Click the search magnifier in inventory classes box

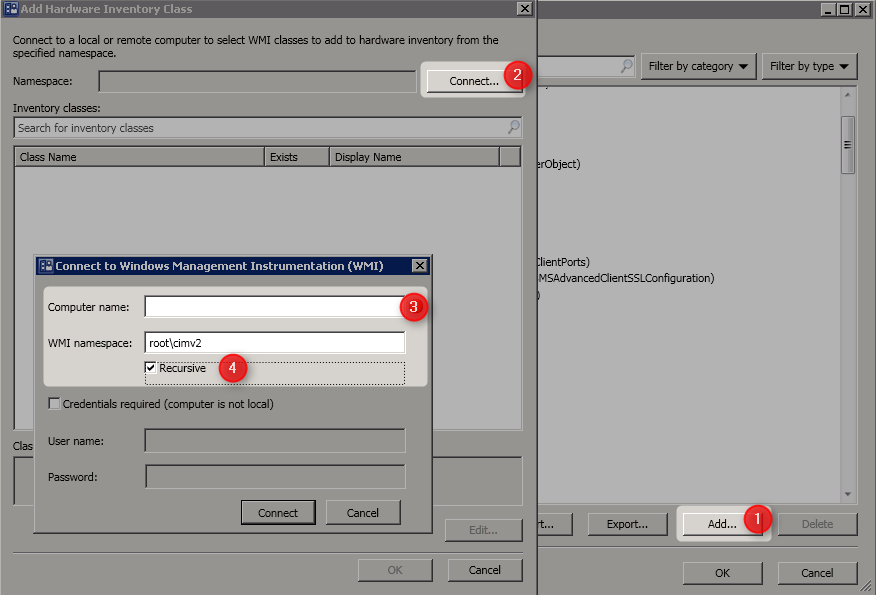[x=513, y=127]
